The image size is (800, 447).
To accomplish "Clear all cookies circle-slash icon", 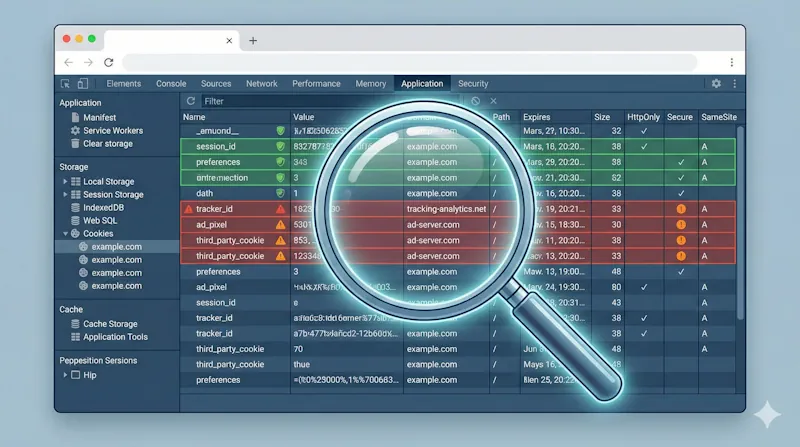I will (x=476, y=101).
